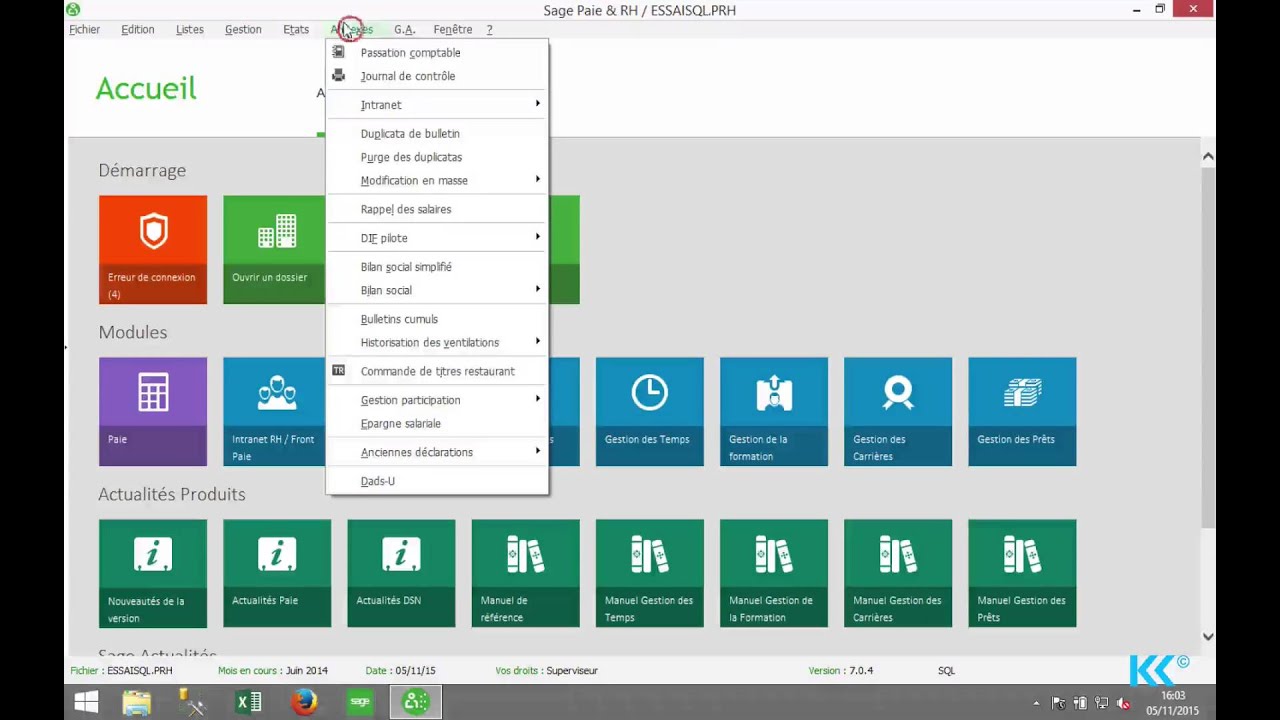Choose Commande de titres restaurant

[438, 372]
